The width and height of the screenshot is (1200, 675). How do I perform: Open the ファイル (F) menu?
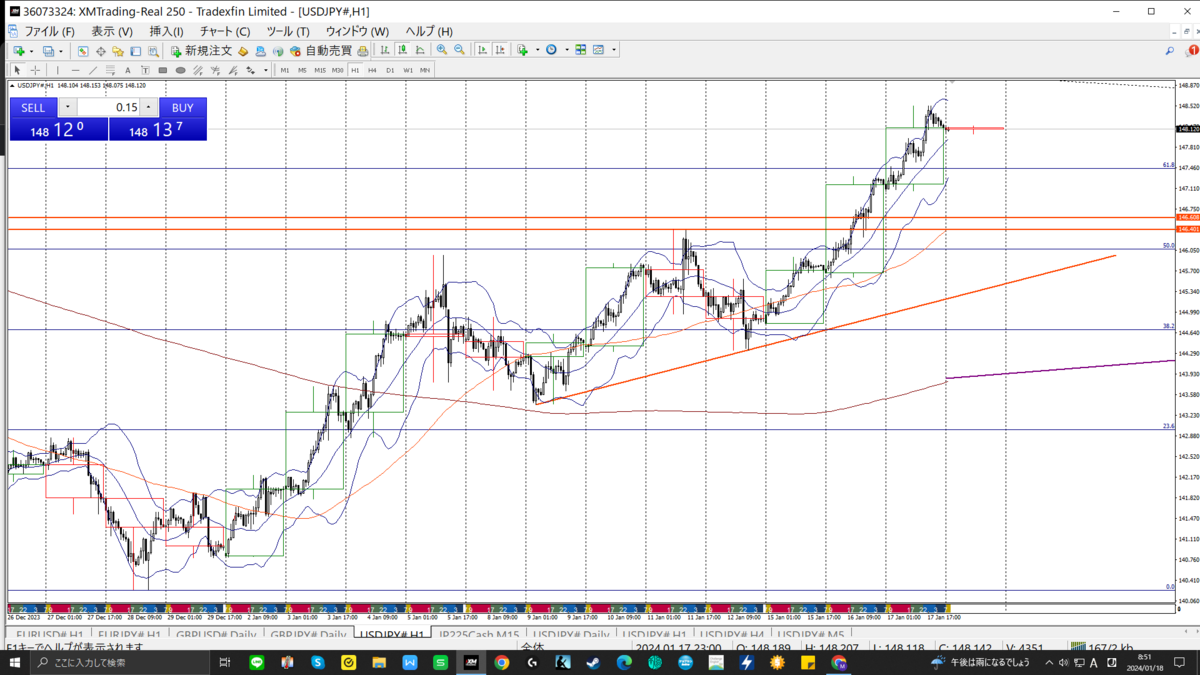click(x=49, y=31)
